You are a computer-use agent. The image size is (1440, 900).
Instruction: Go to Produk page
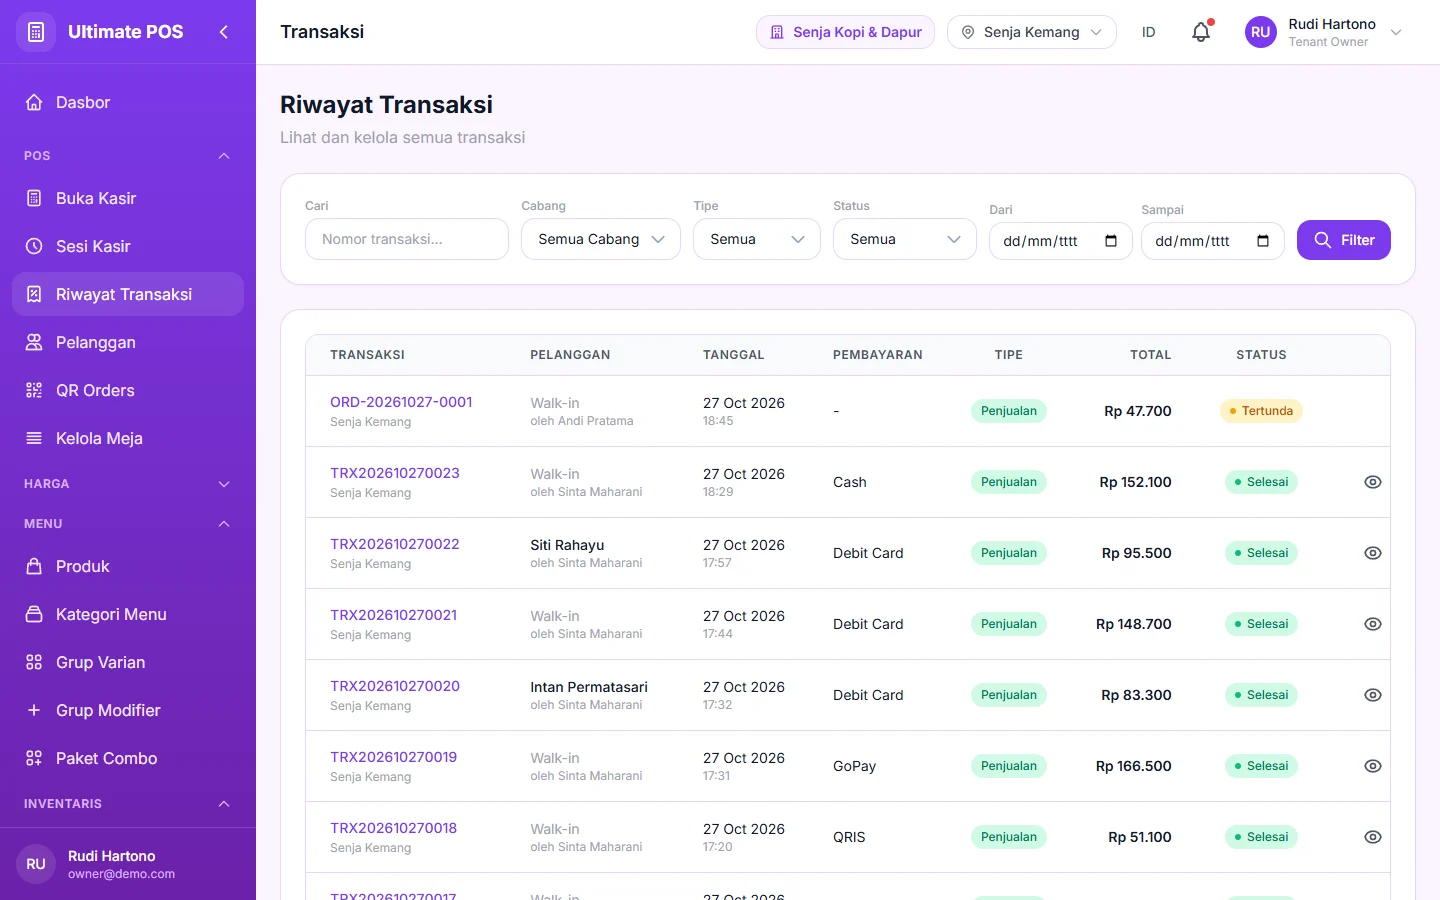coord(128,566)
